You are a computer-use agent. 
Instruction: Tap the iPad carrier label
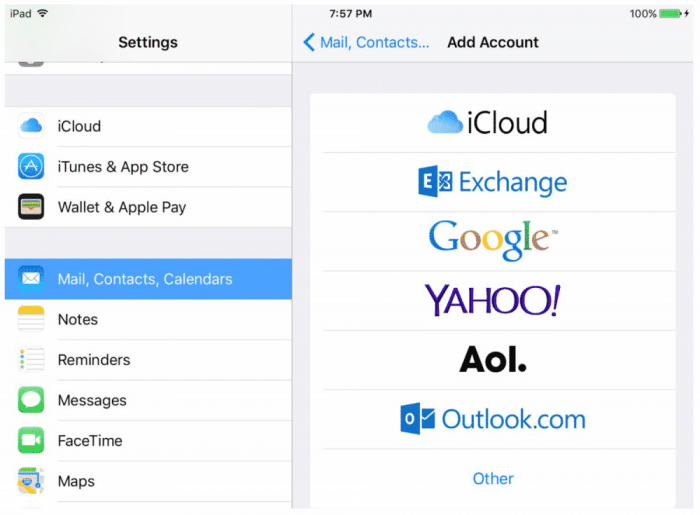(x=21, y=14)
